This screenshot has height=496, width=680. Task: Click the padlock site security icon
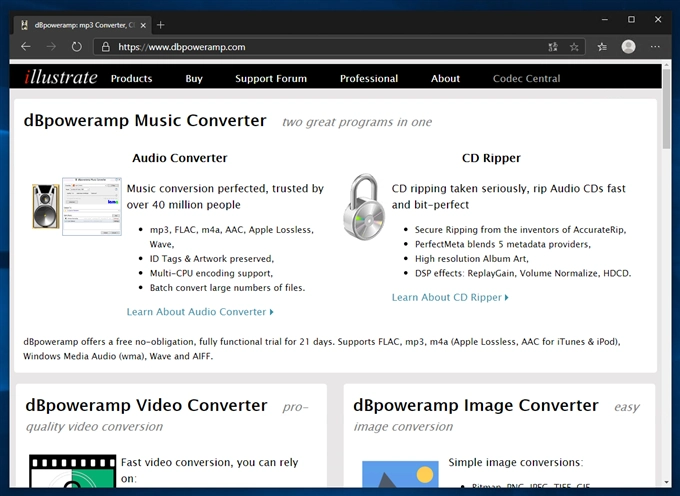coord(105,47)
